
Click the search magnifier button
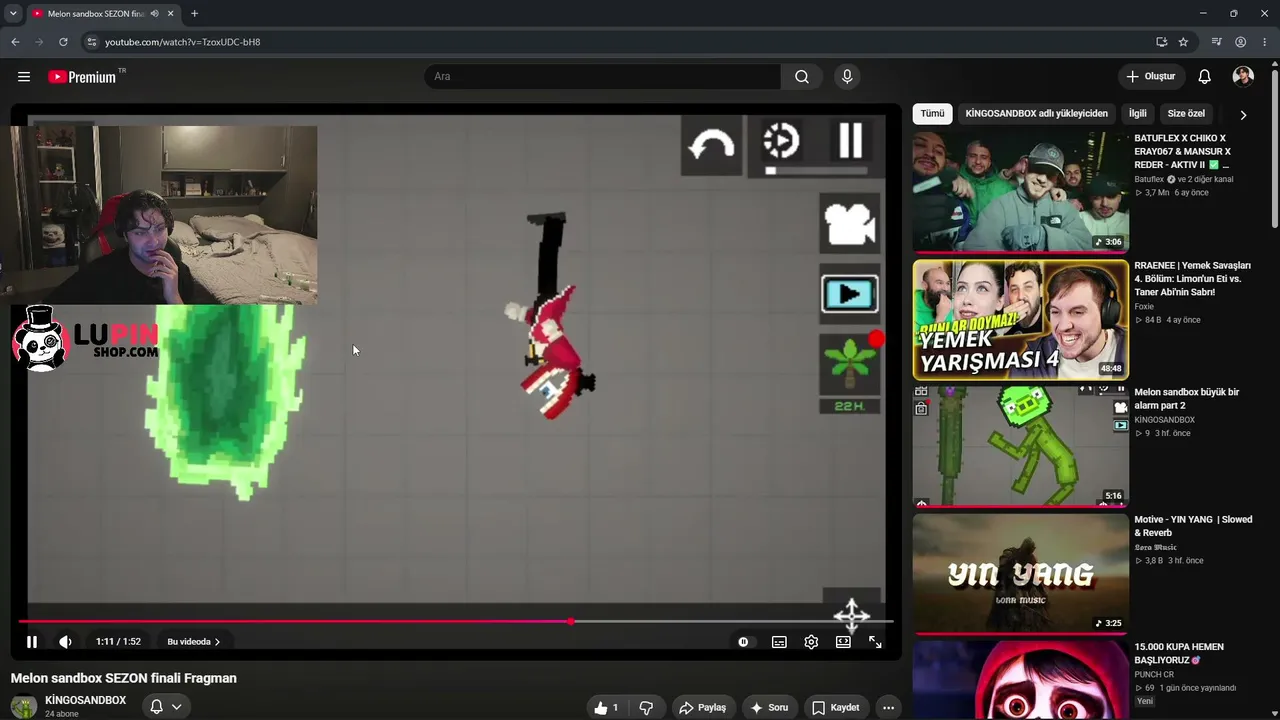pyautogui.click(x=802, y=77)
